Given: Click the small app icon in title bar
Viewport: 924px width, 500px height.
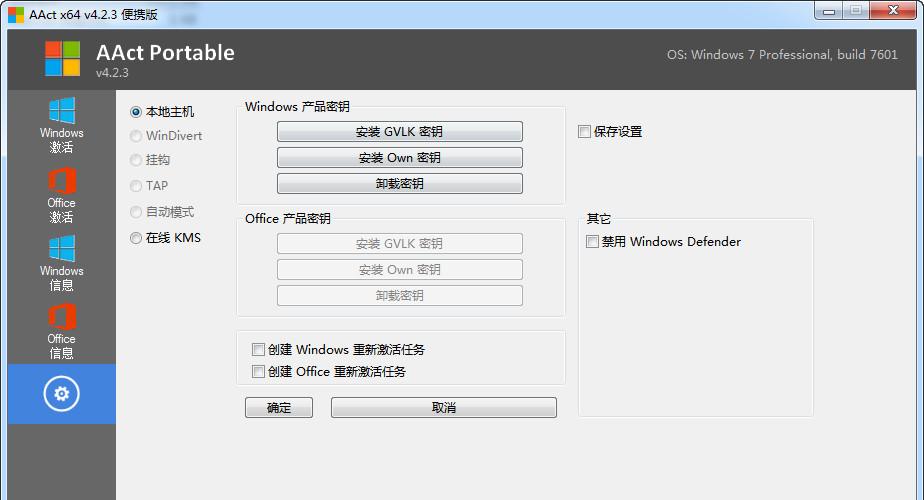Looking at the screenshot, I should 16,15.
